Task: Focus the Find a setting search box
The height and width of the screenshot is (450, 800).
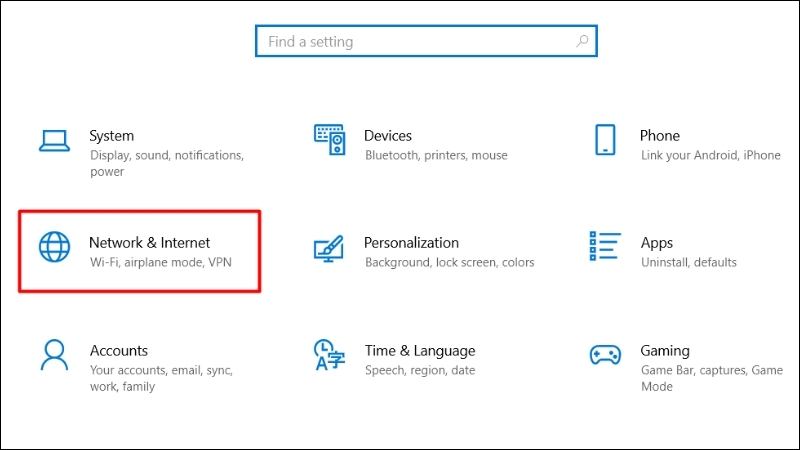Action: pyautogui.click(x=426, y=41)
